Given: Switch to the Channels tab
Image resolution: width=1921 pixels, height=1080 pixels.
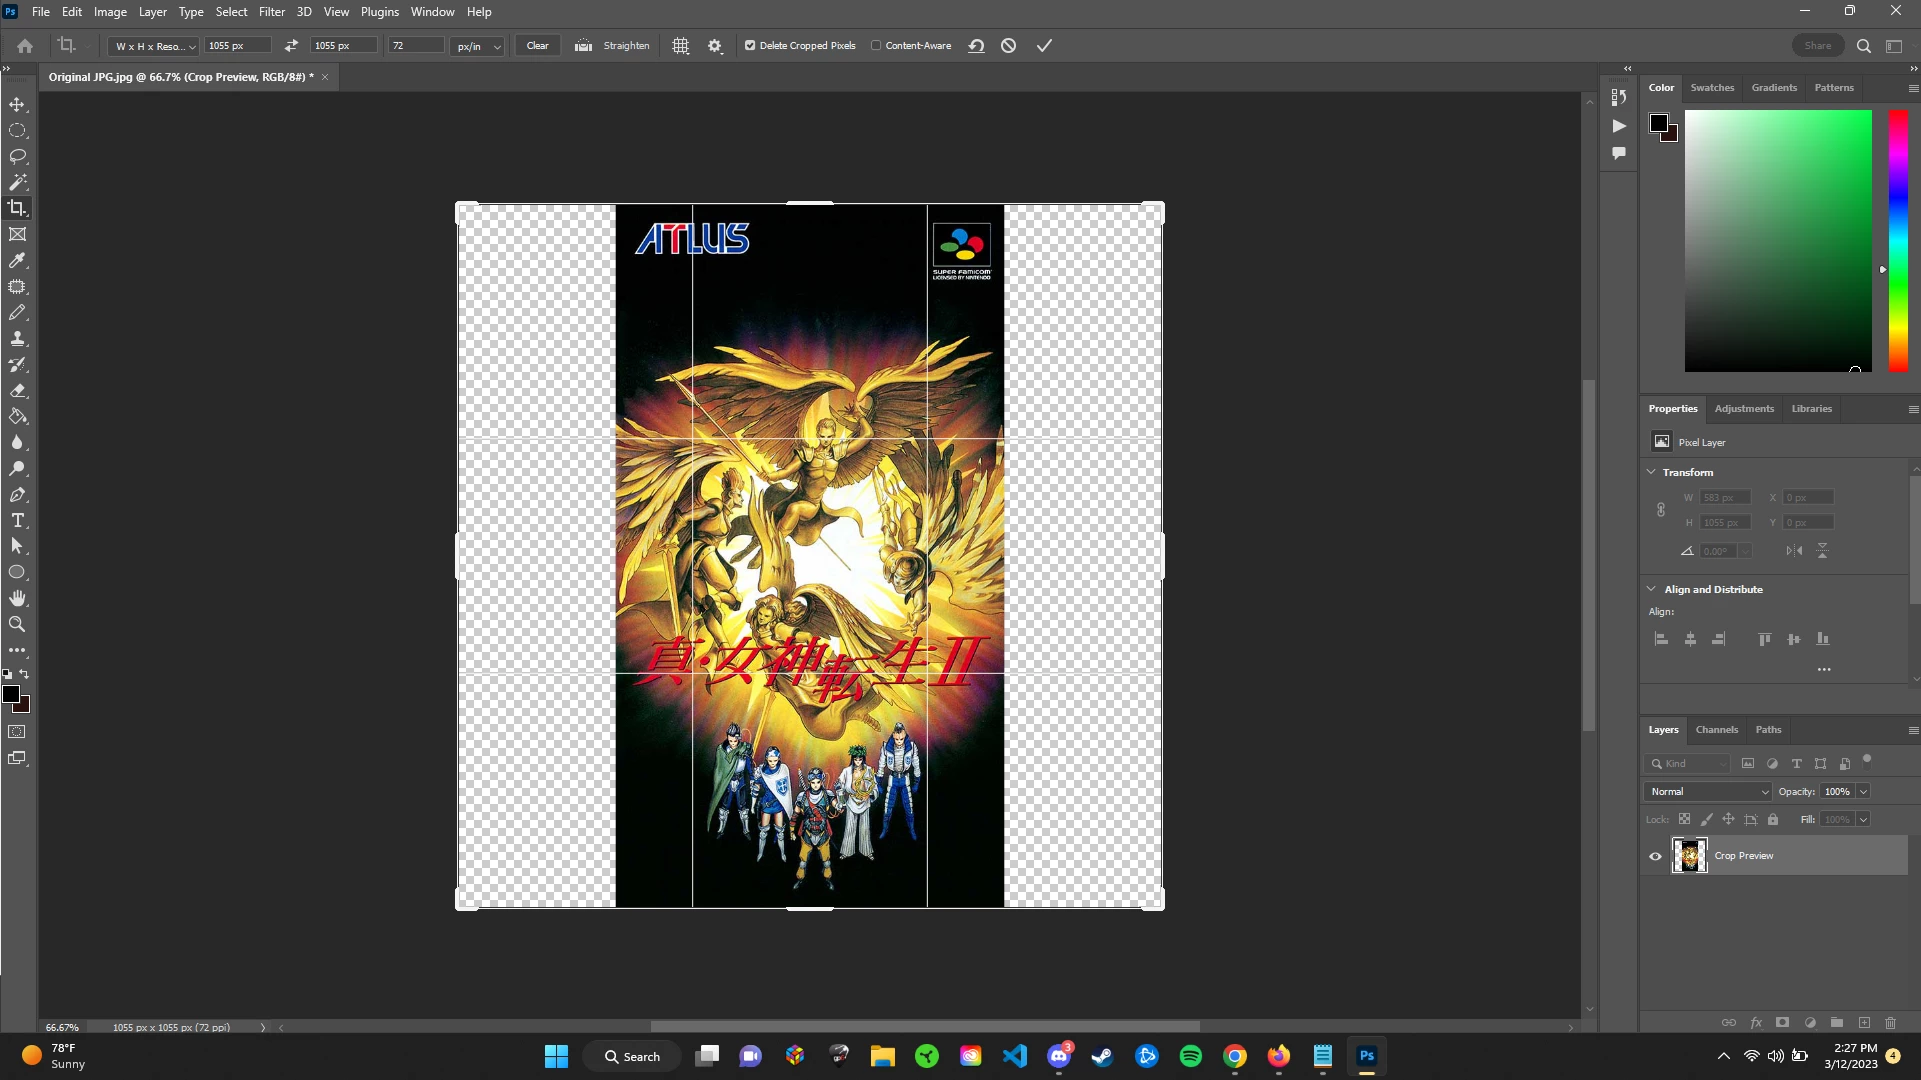Looking at the screenshot, I should [1716, 730].
